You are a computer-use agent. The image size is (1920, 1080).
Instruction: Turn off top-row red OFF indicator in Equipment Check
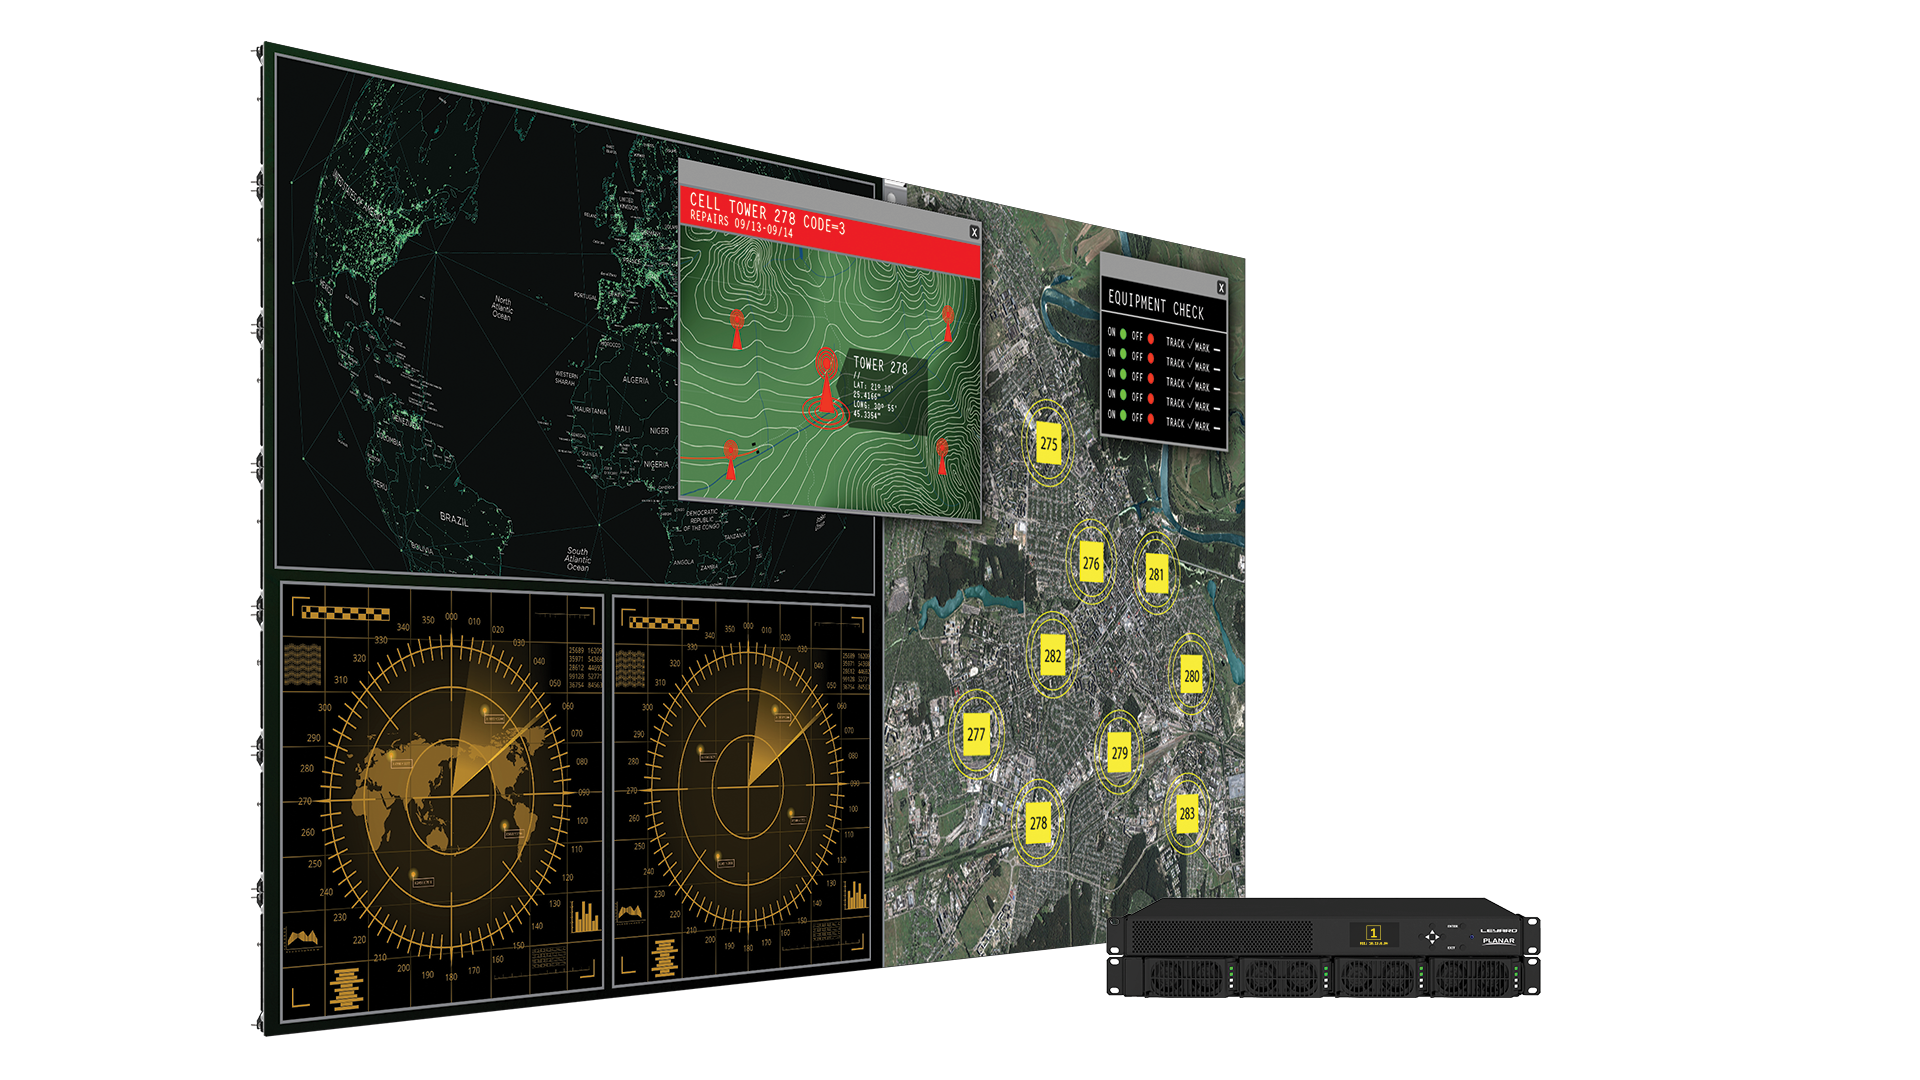tap(1151, 339)
